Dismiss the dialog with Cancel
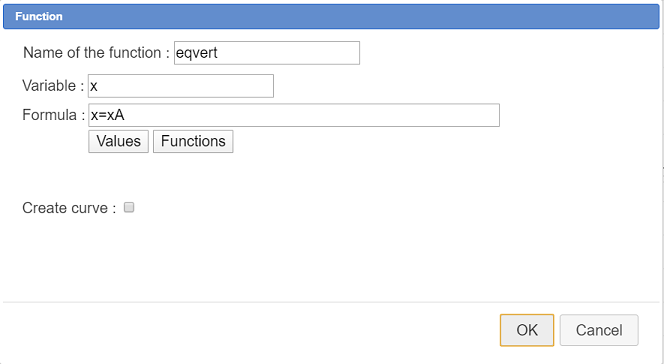Screen dimensions: 664x364 point(599,330)
